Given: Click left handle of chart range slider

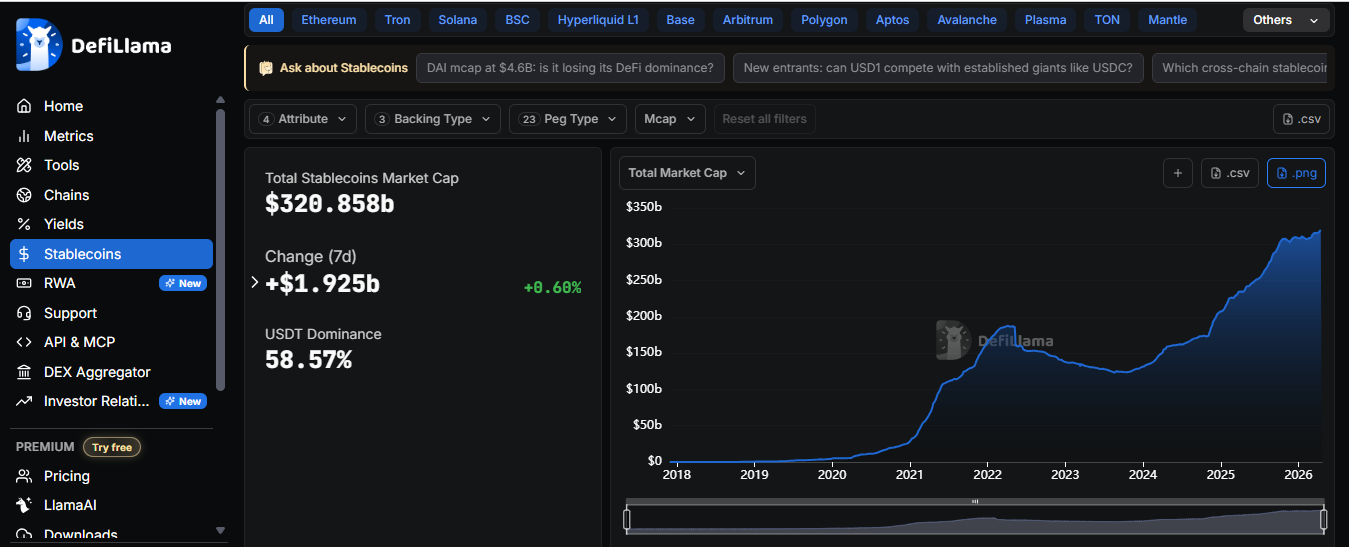Looking at the screenshot, I should pos(627,519).
